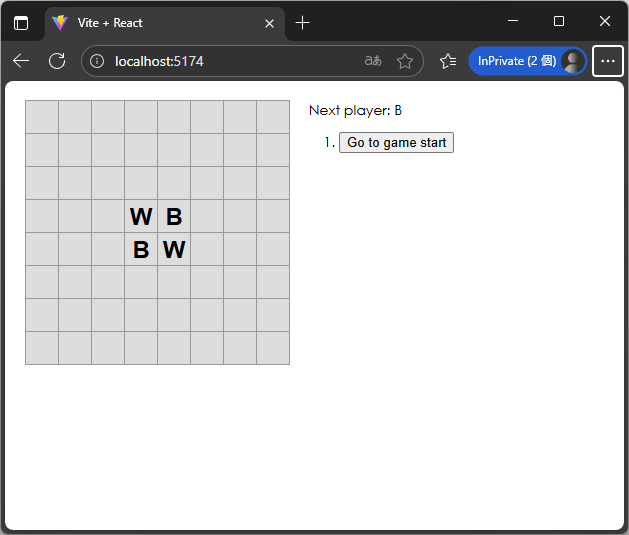Click the B piece in upper-right center

174,216
